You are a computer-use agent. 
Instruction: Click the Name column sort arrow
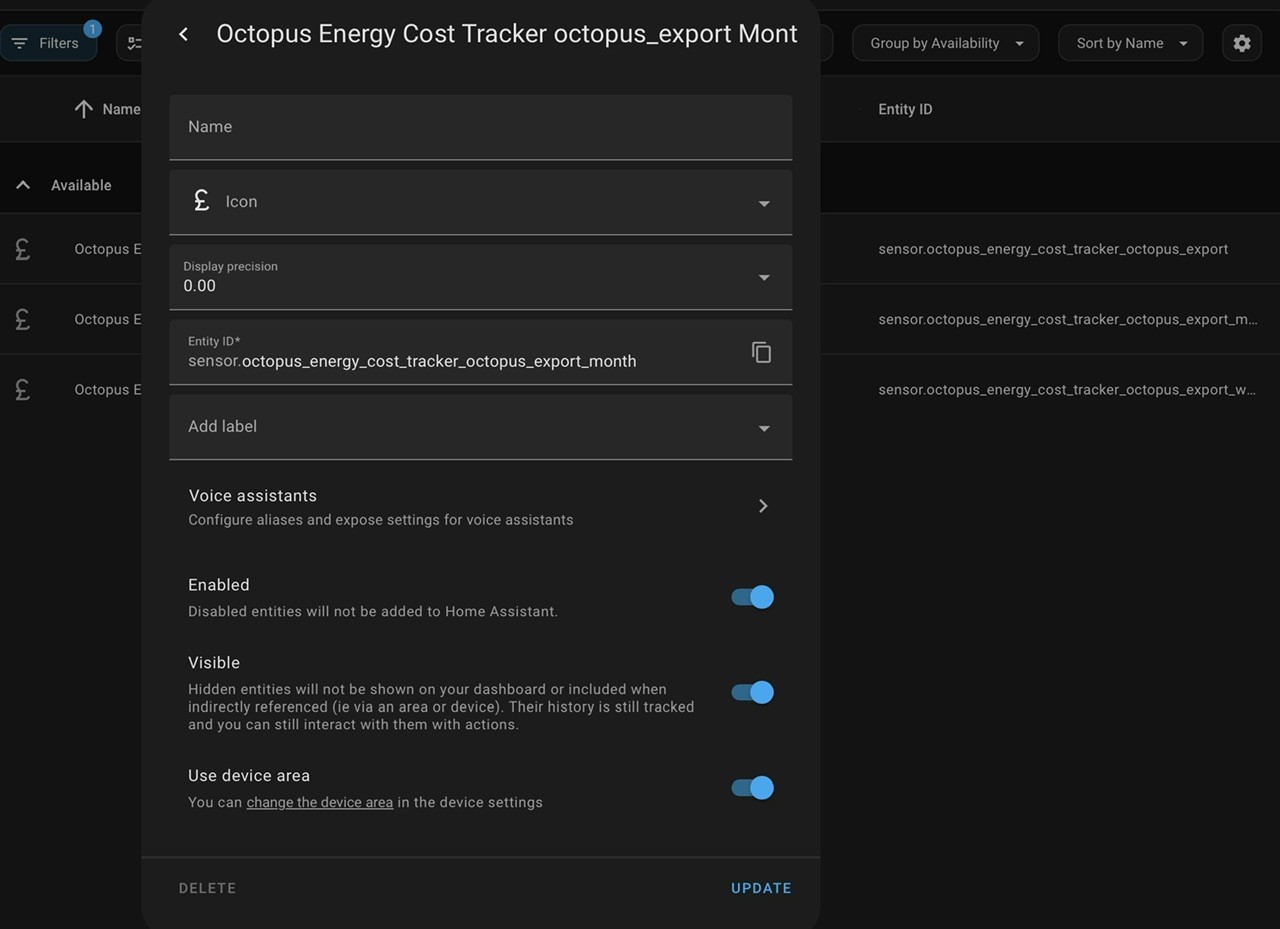pyautogui.click(x=84, y=109)
